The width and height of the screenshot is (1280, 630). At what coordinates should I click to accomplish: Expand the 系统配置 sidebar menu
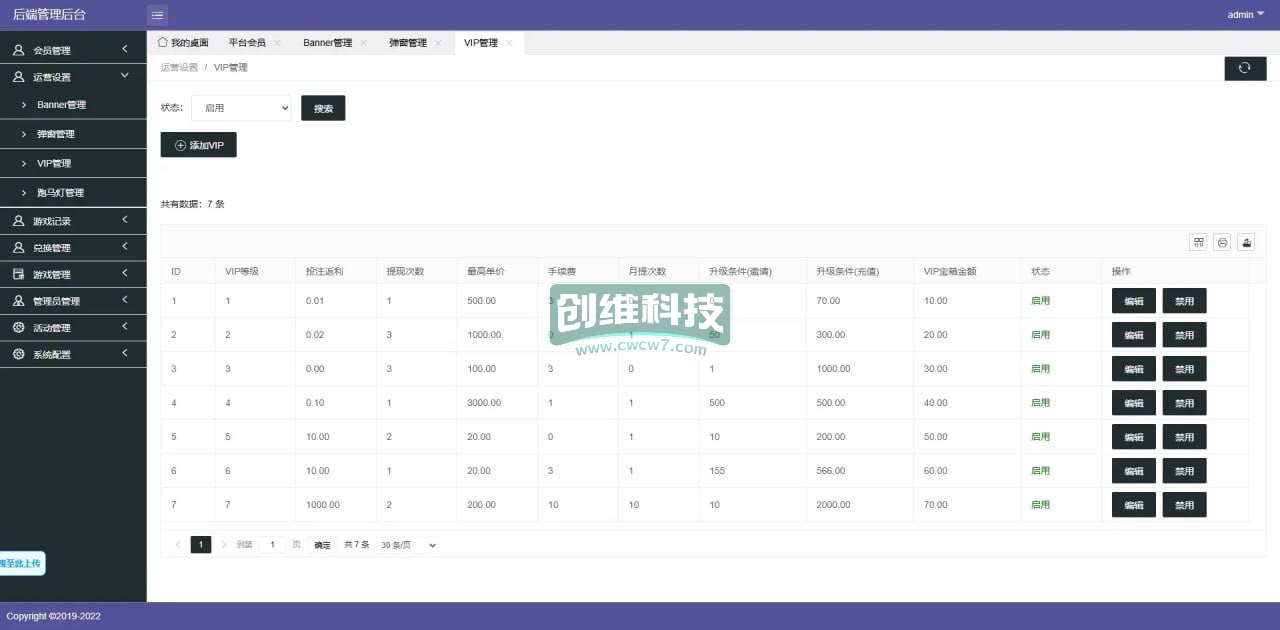pyautogui.click(x=73, y=354)
